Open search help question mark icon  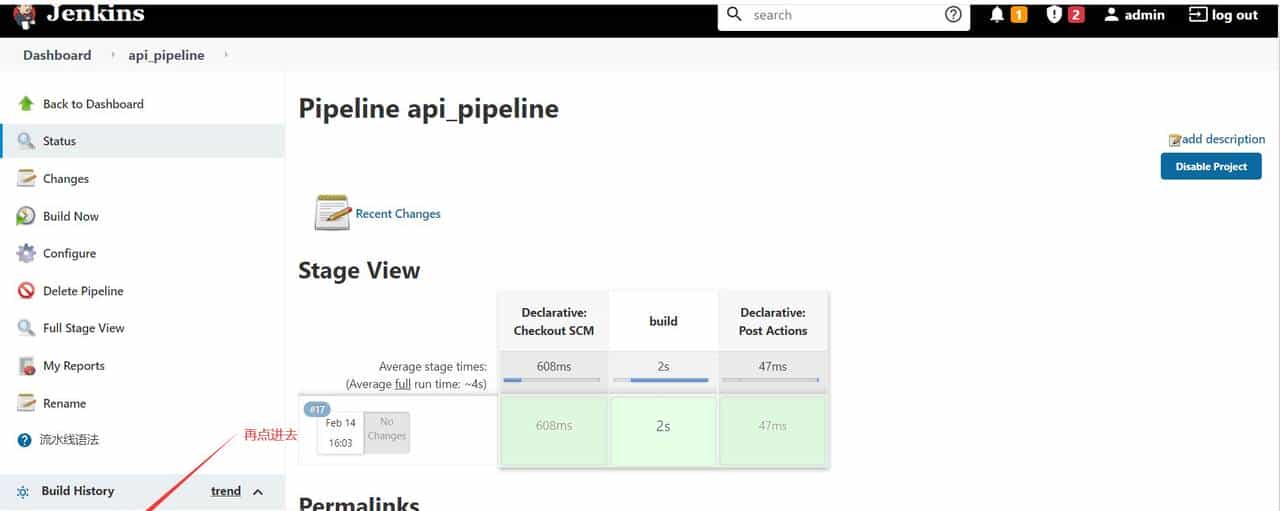pos(953,15)
